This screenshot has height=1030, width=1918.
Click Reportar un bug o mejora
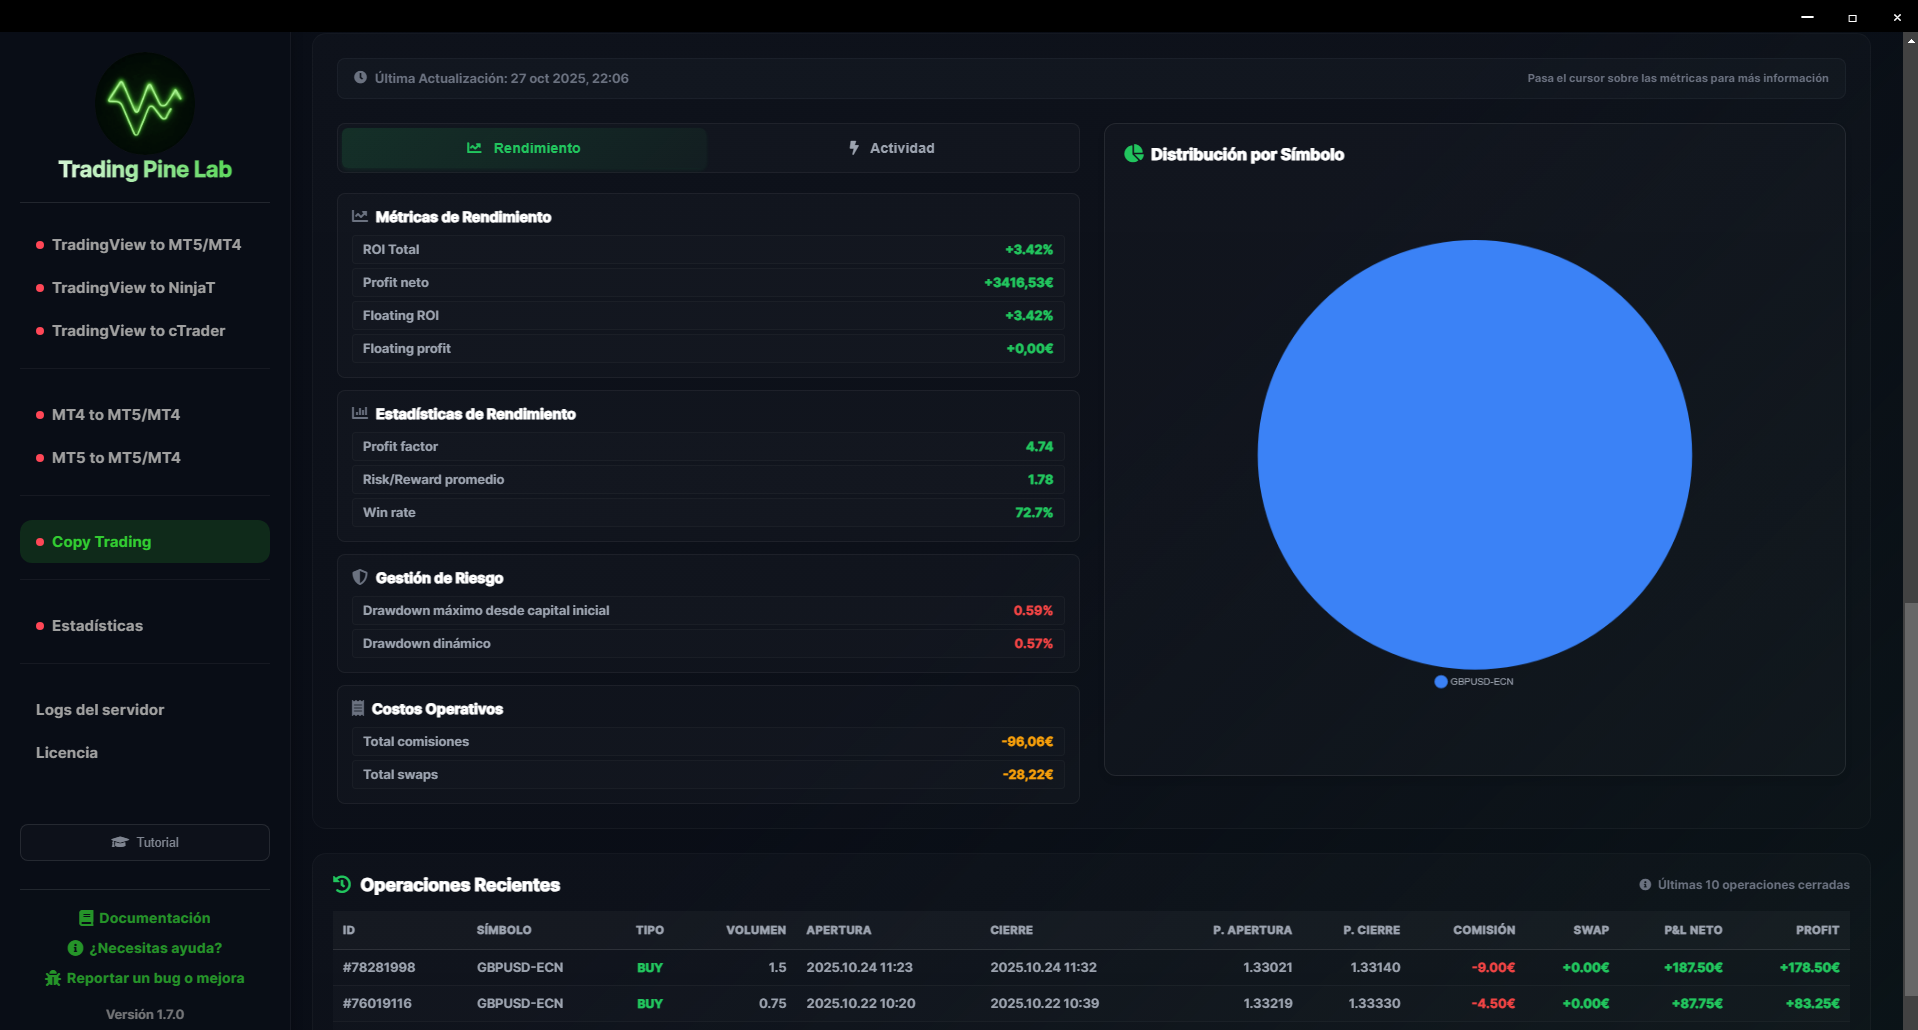[145, 978]
